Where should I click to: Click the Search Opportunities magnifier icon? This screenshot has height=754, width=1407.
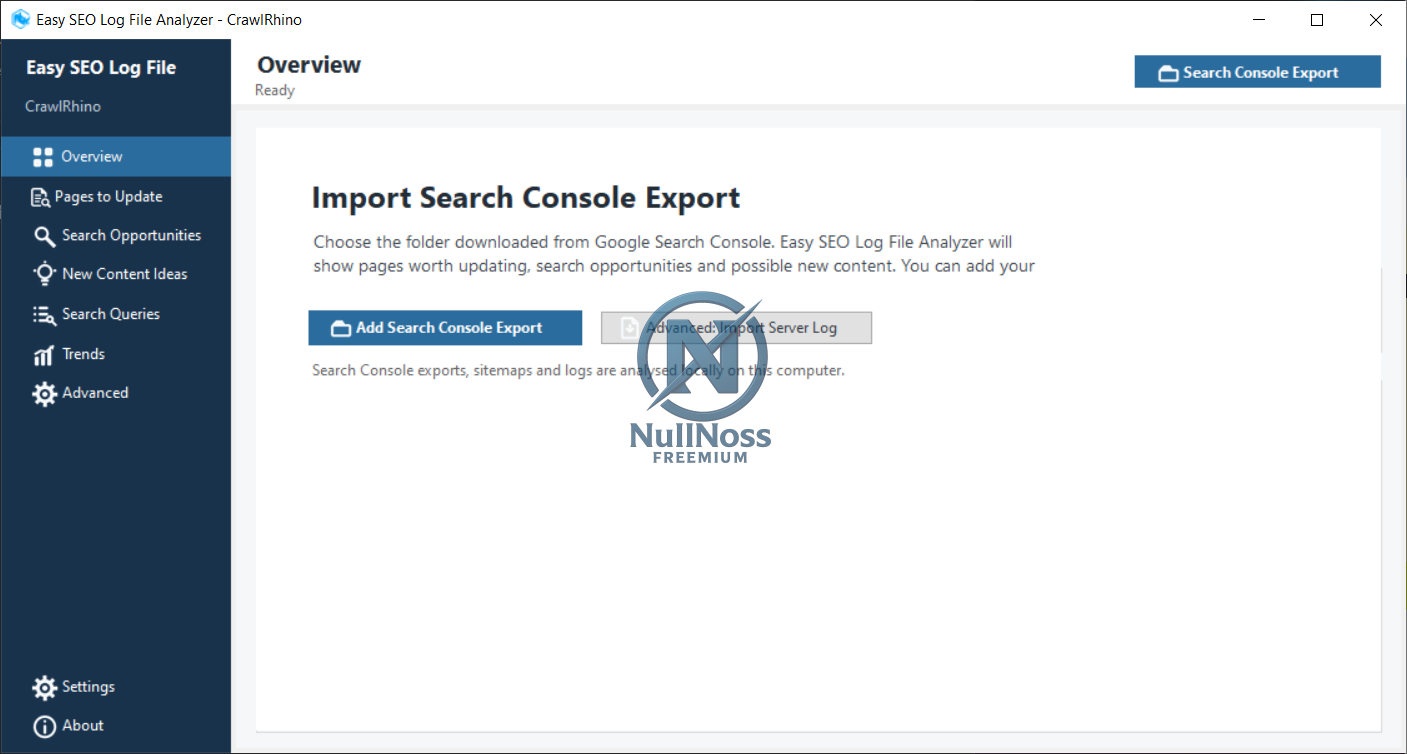coord(44,236)
